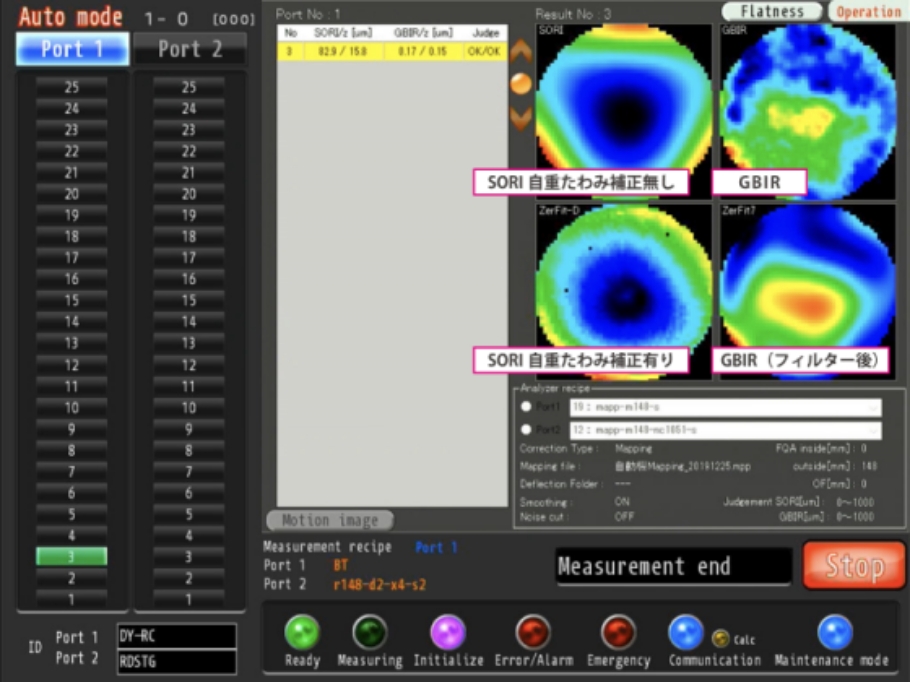Click the small yellow Calc icon
The height and width of the screenshot is (682, 910).
pos(718,637)
